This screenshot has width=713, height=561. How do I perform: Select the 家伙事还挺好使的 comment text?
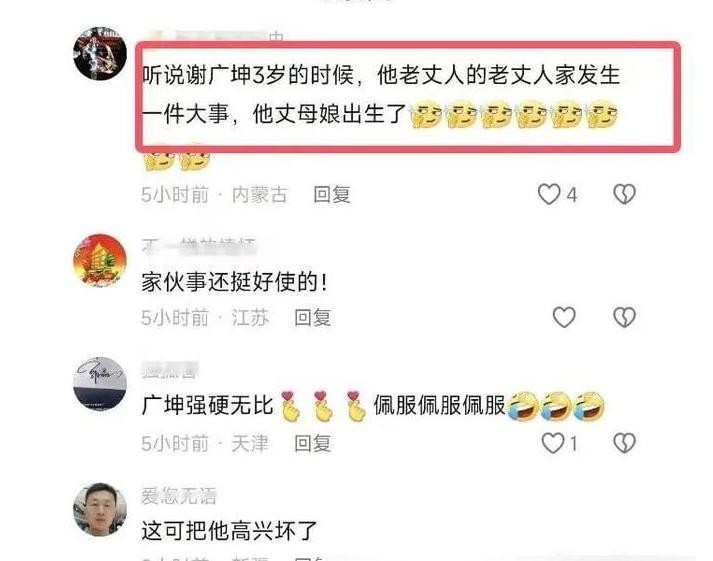click(x=234, y=282)
